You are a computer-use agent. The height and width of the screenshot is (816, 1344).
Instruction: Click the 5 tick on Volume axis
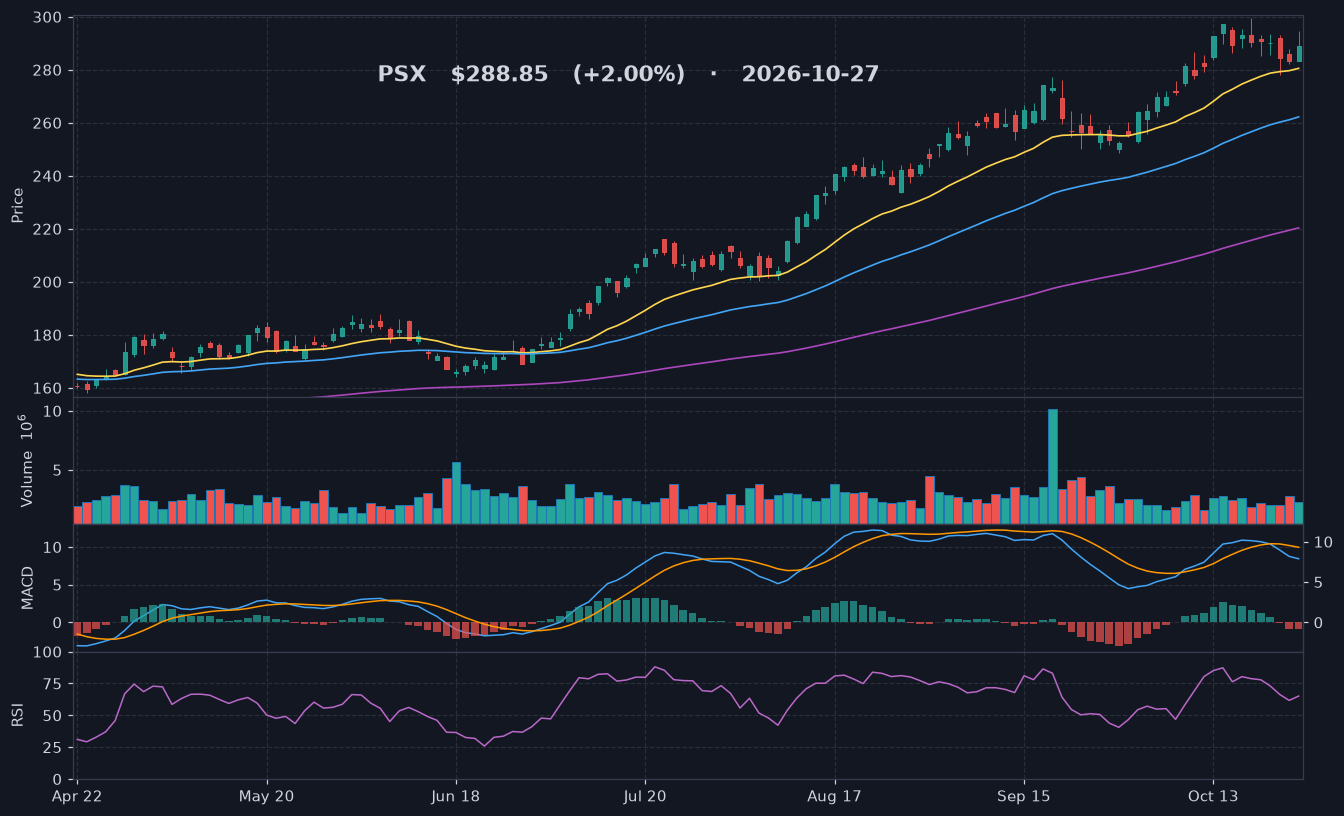click(57, 471)
